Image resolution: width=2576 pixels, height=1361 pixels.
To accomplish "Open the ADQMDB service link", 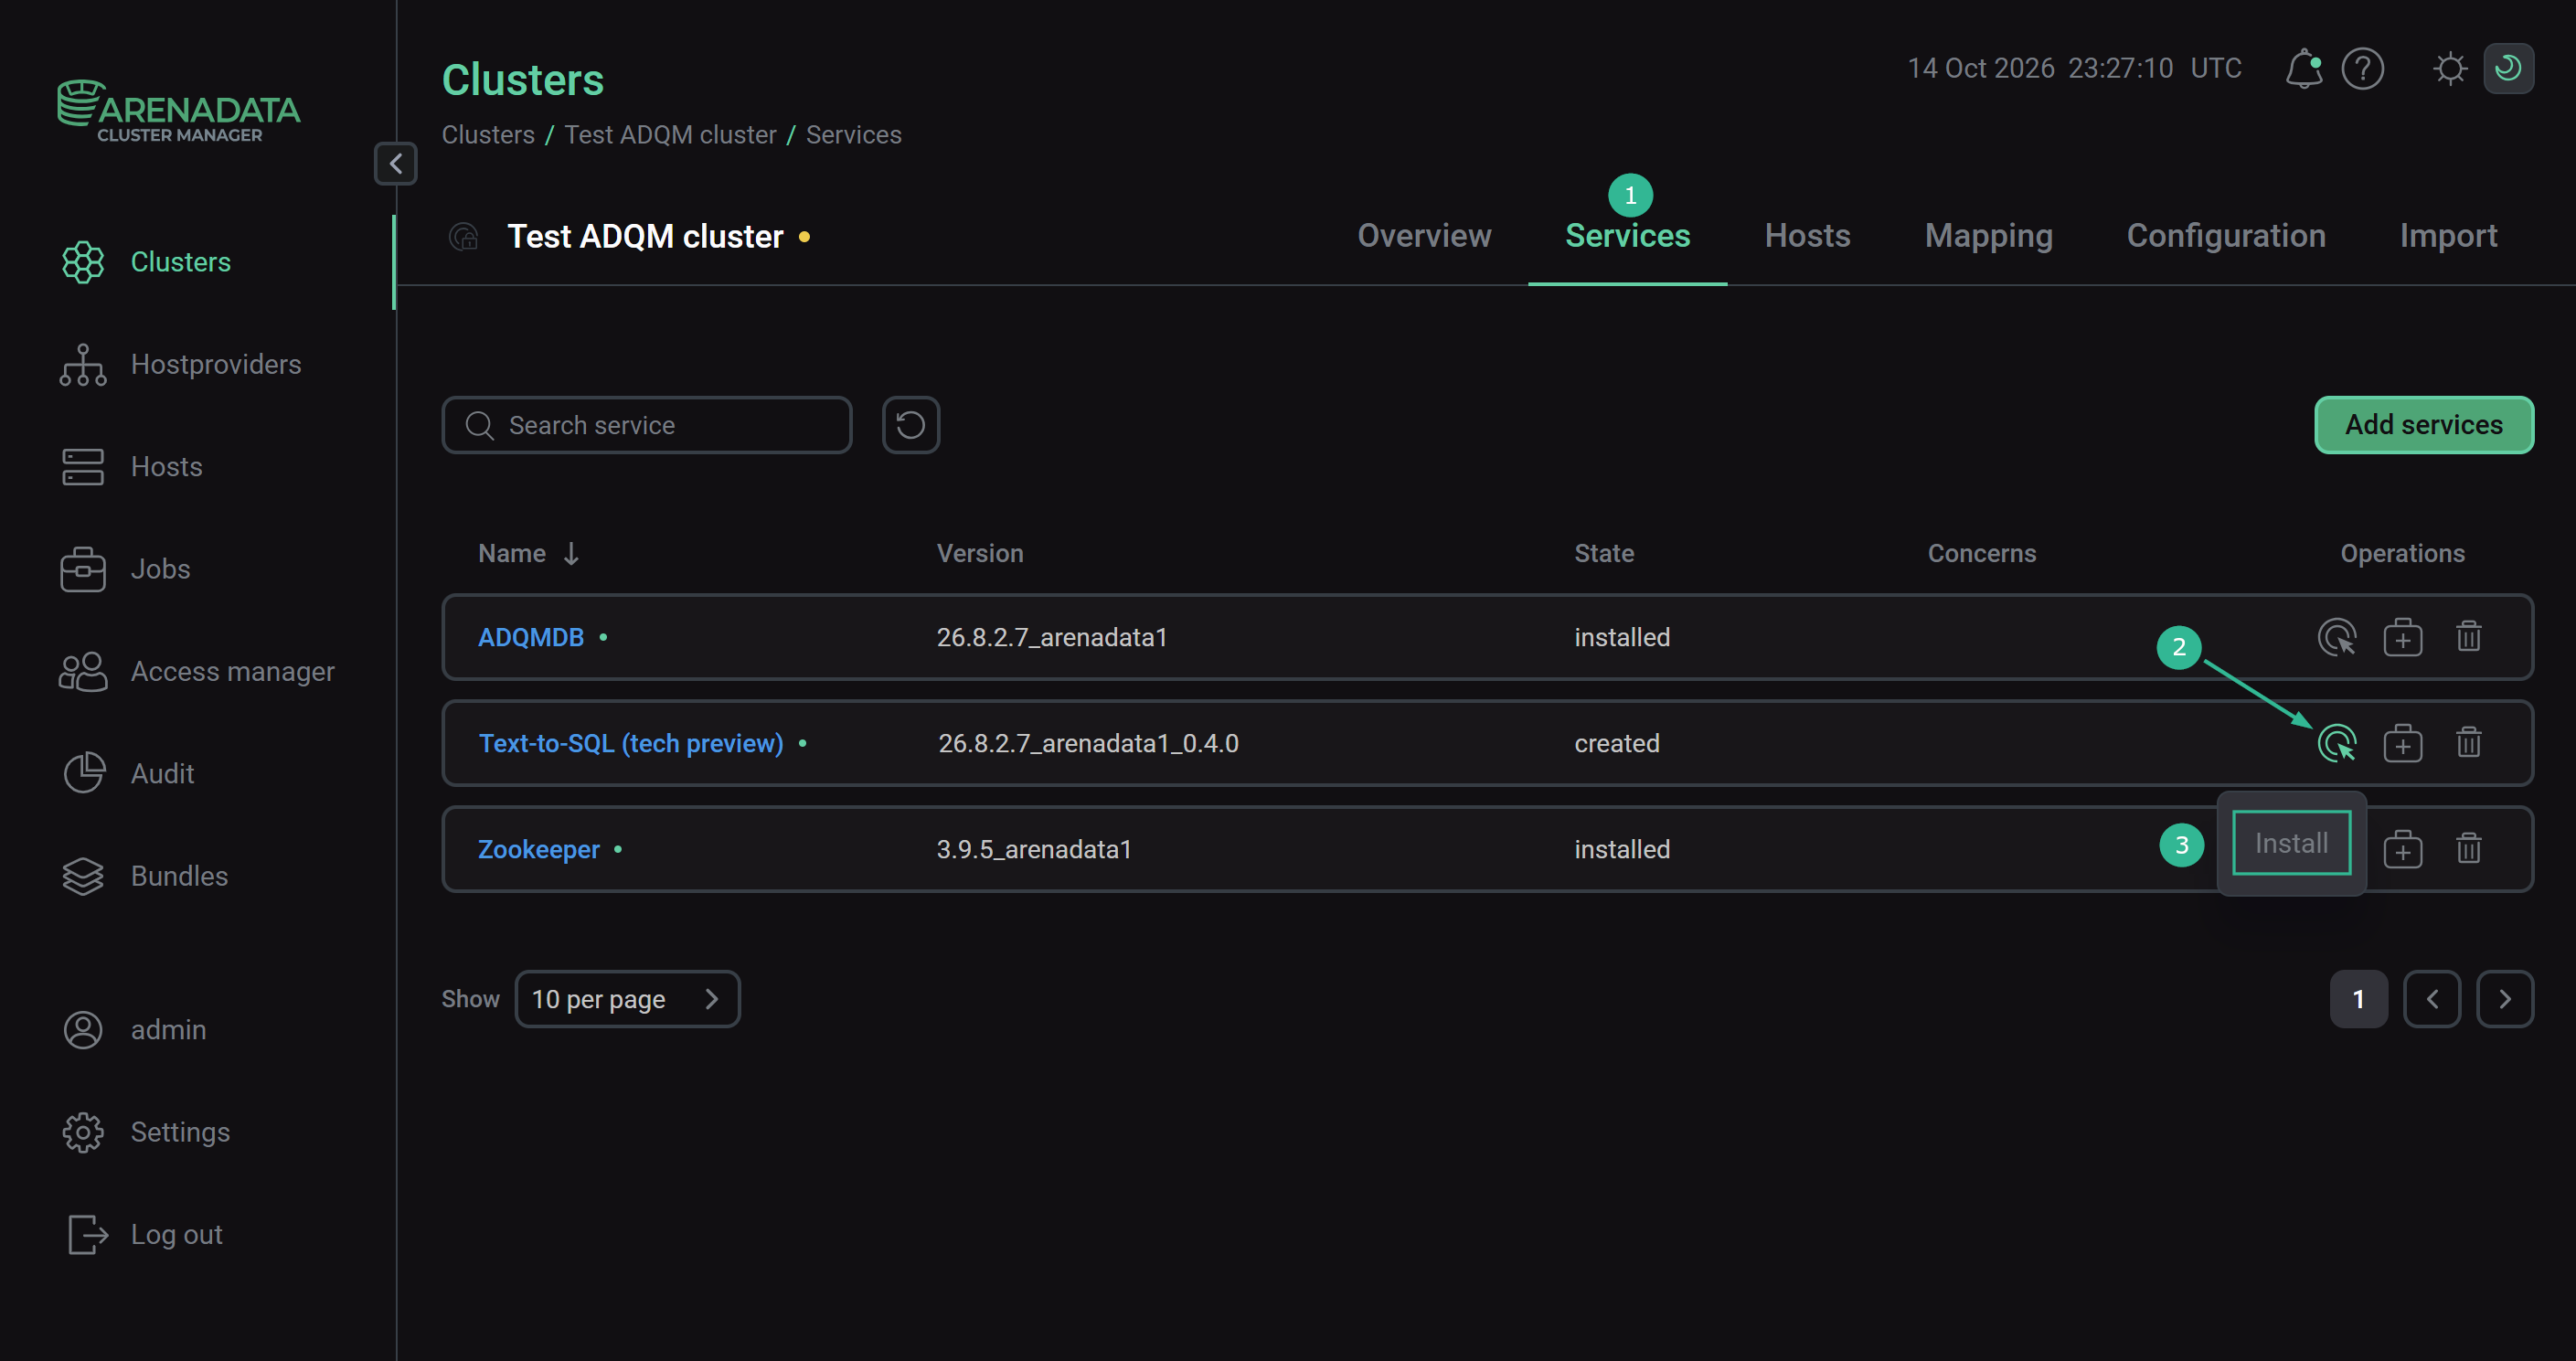I will (x=531, y=637).
